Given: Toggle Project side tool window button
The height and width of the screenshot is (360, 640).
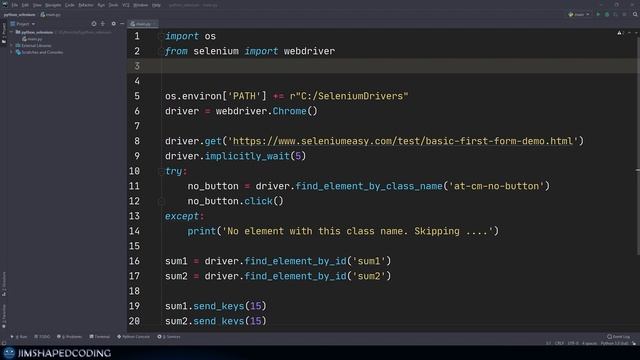Looking at the screenshot, I should tap(4, 33).
